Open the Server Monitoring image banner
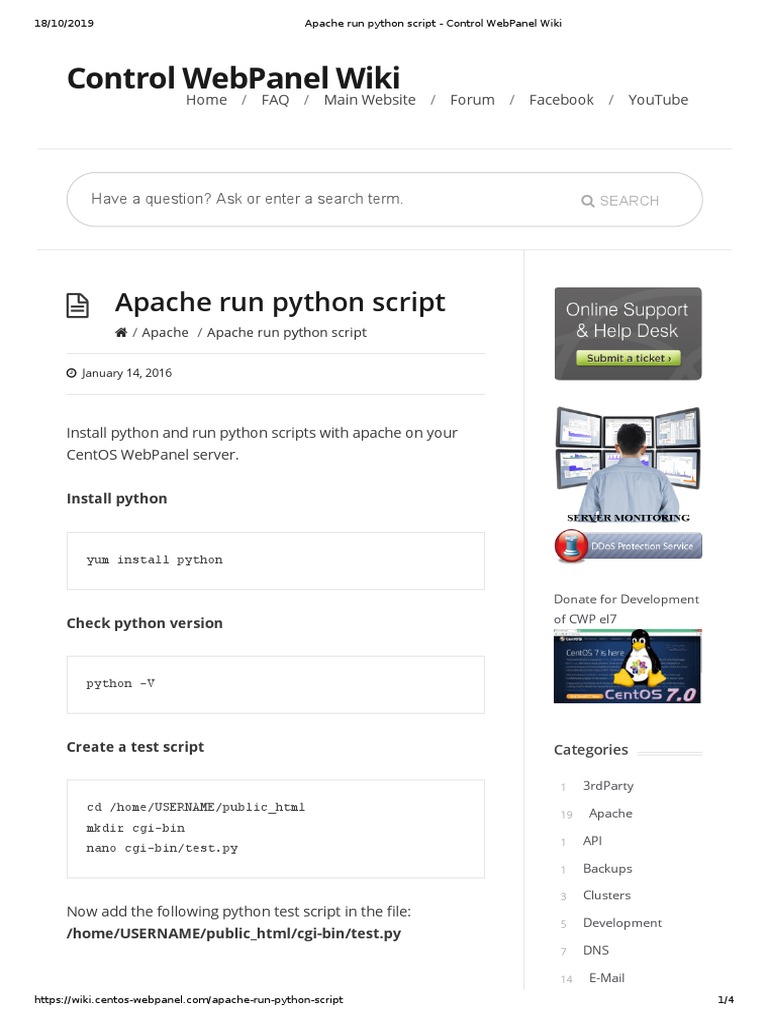768x1024 pixels. 628,465
